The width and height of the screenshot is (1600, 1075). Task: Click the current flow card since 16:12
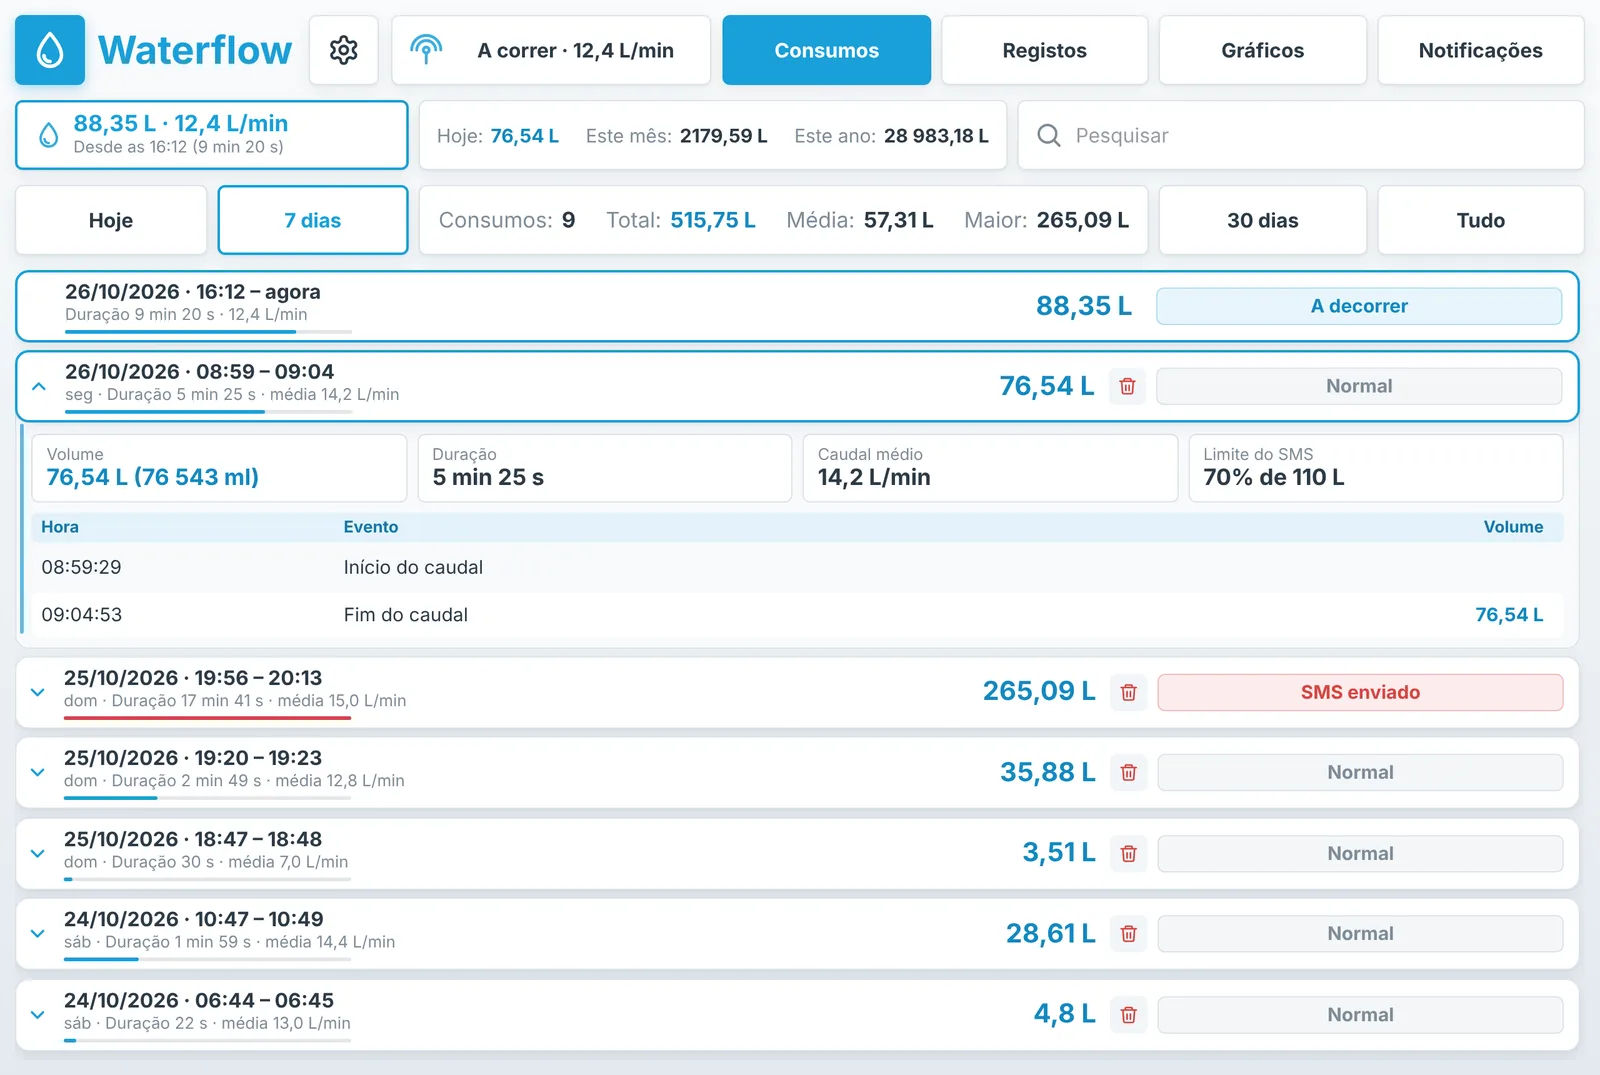pos(212,135)
